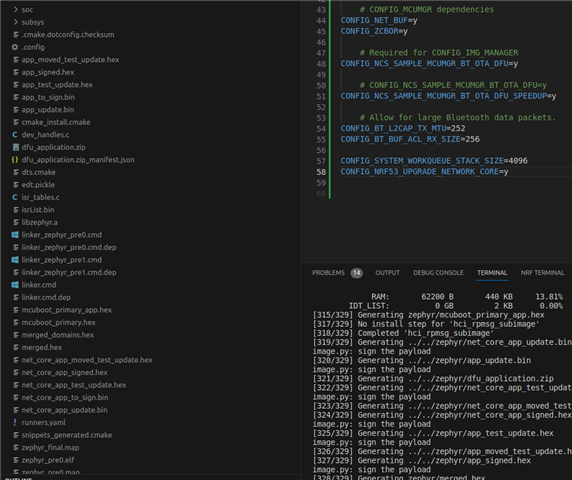This screenshot has height=480, width=572.
Task: Expand the soc folder chevron
Action: click(x=15, y=9)
